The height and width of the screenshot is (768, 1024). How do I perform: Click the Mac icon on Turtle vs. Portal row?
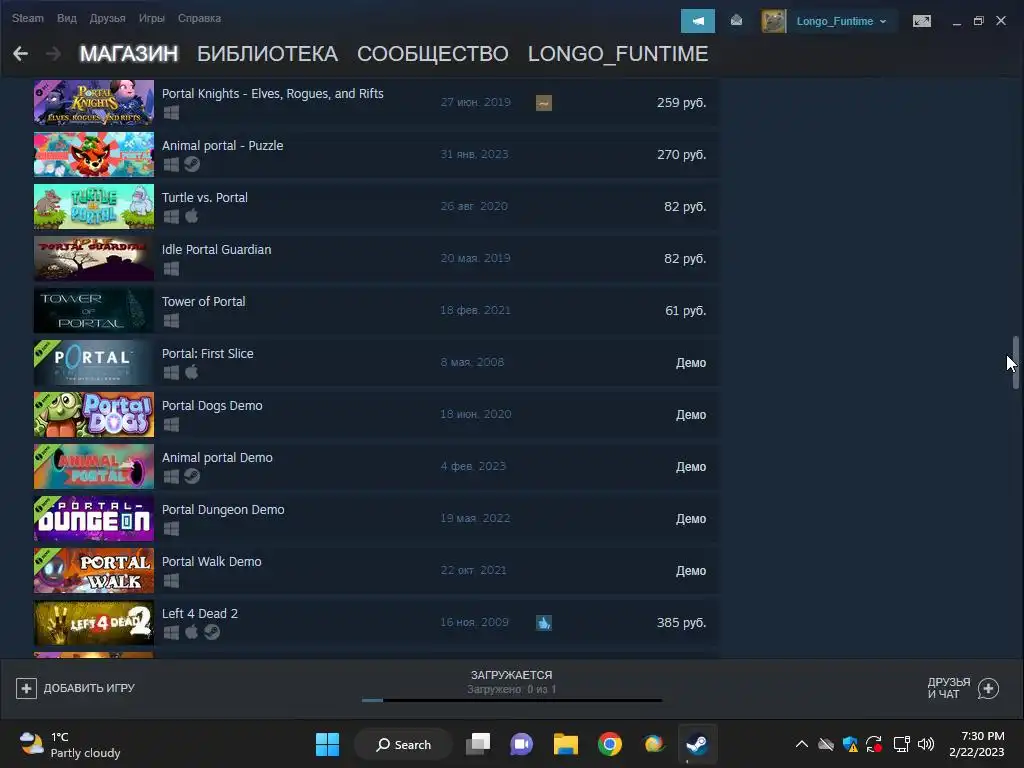191,216
